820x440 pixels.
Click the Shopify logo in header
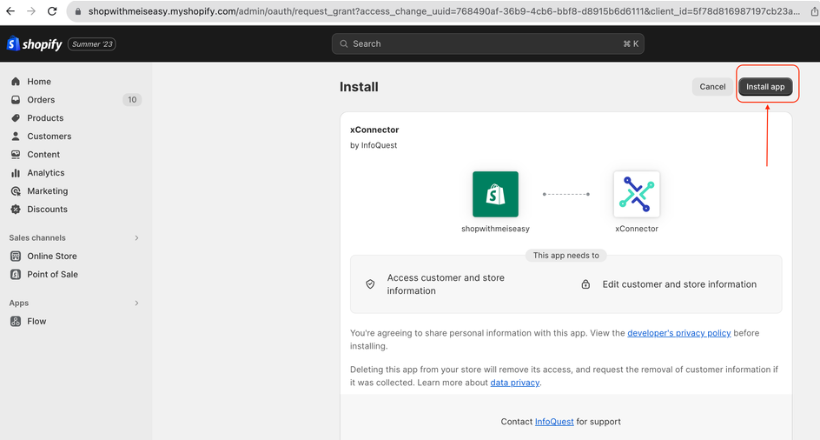(35, 44)
